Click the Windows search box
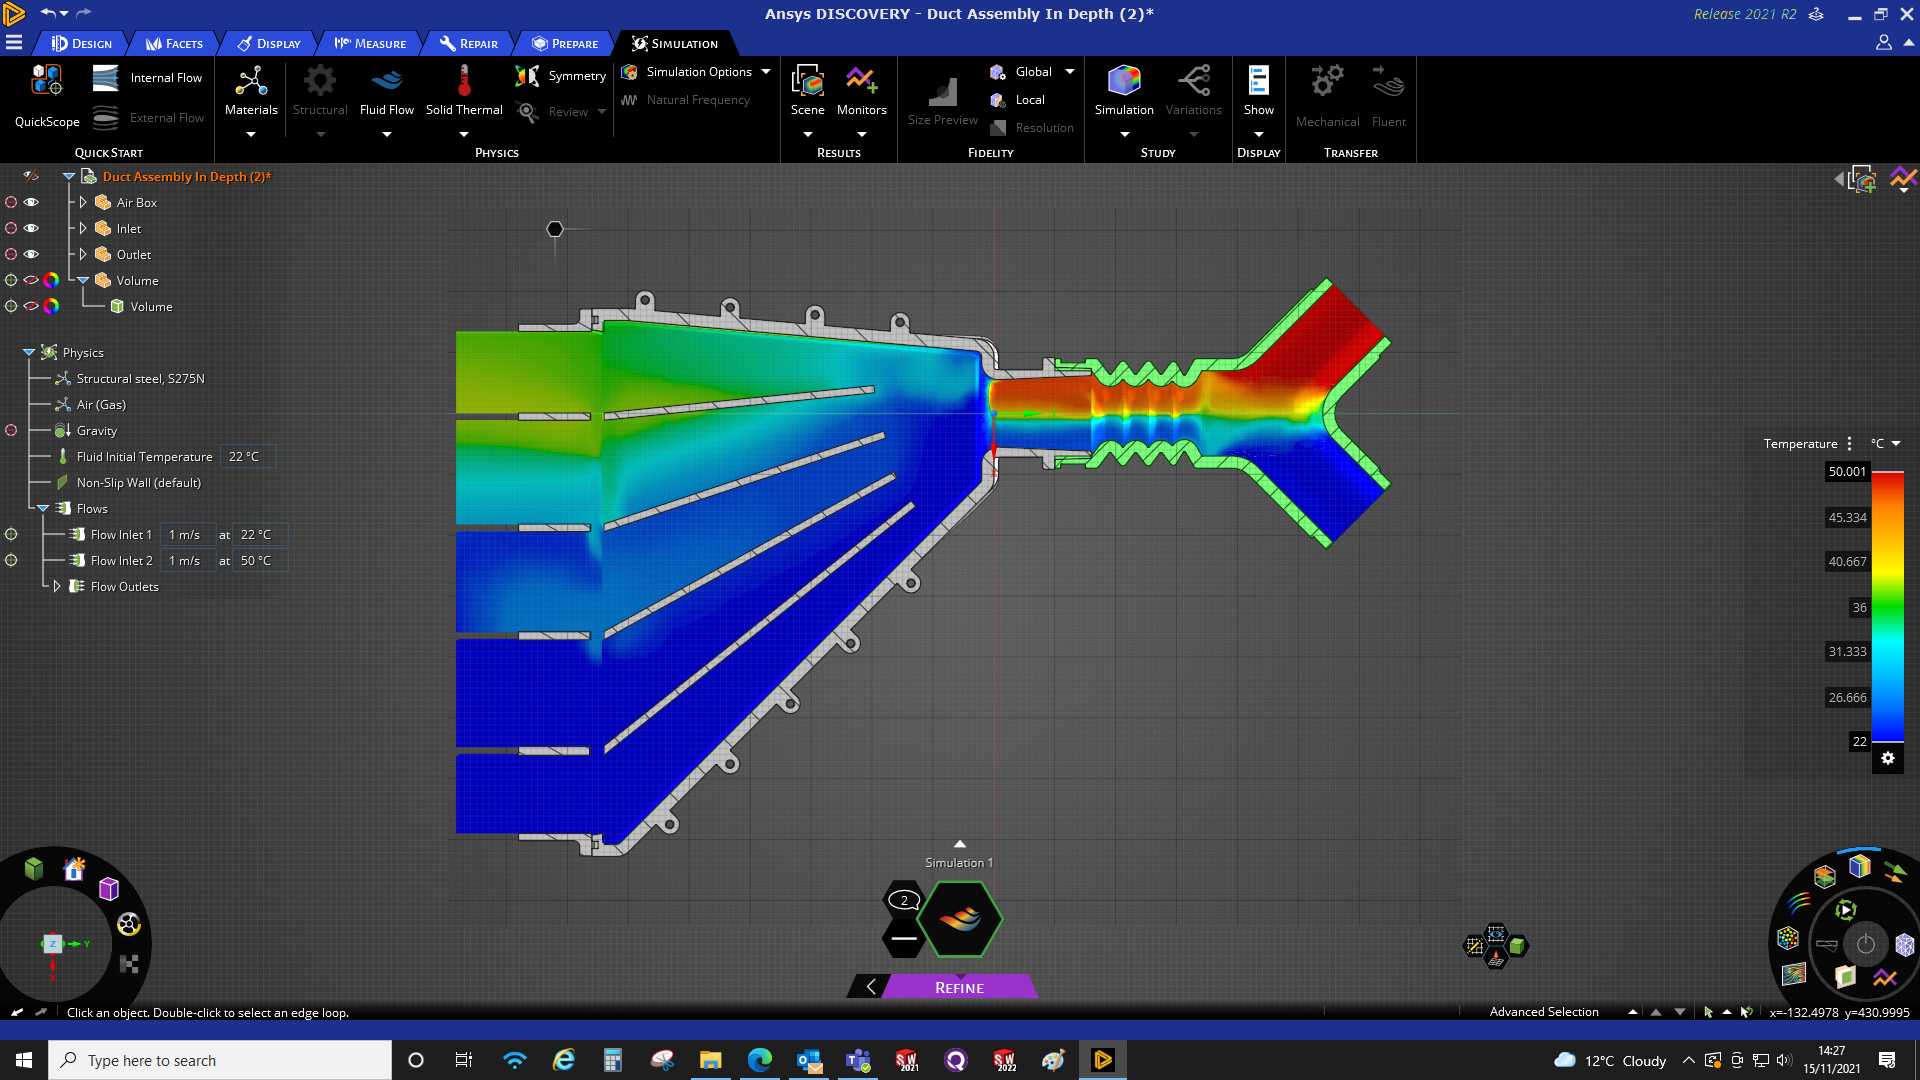 click(x=220, y=1060)
